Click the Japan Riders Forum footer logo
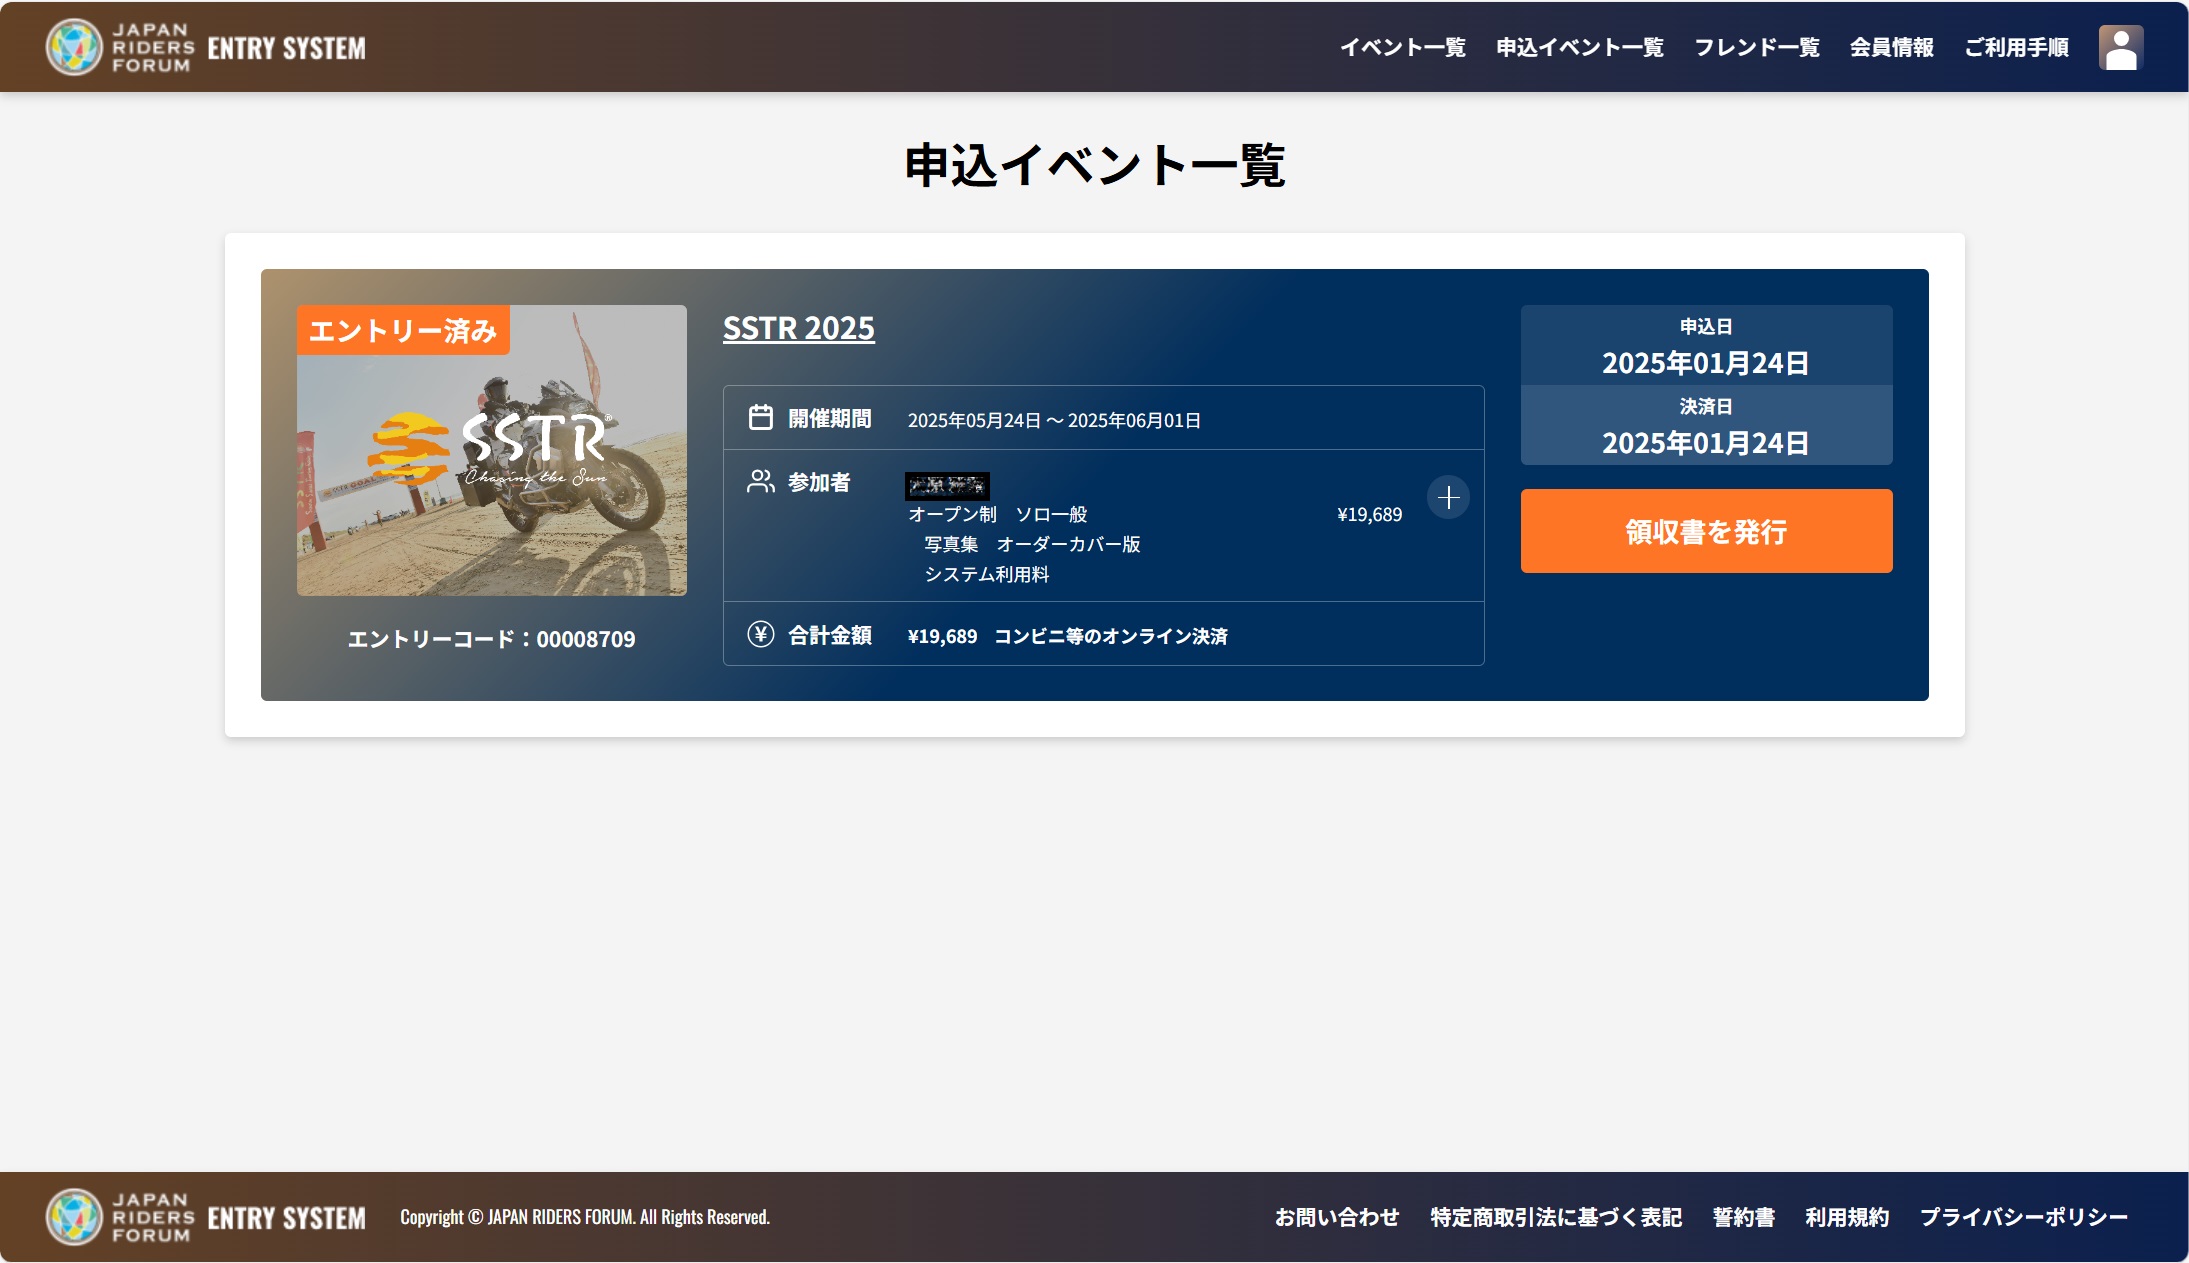Image resolution: width=2189 pixels, height=1263 pixels. point(206,1217)
